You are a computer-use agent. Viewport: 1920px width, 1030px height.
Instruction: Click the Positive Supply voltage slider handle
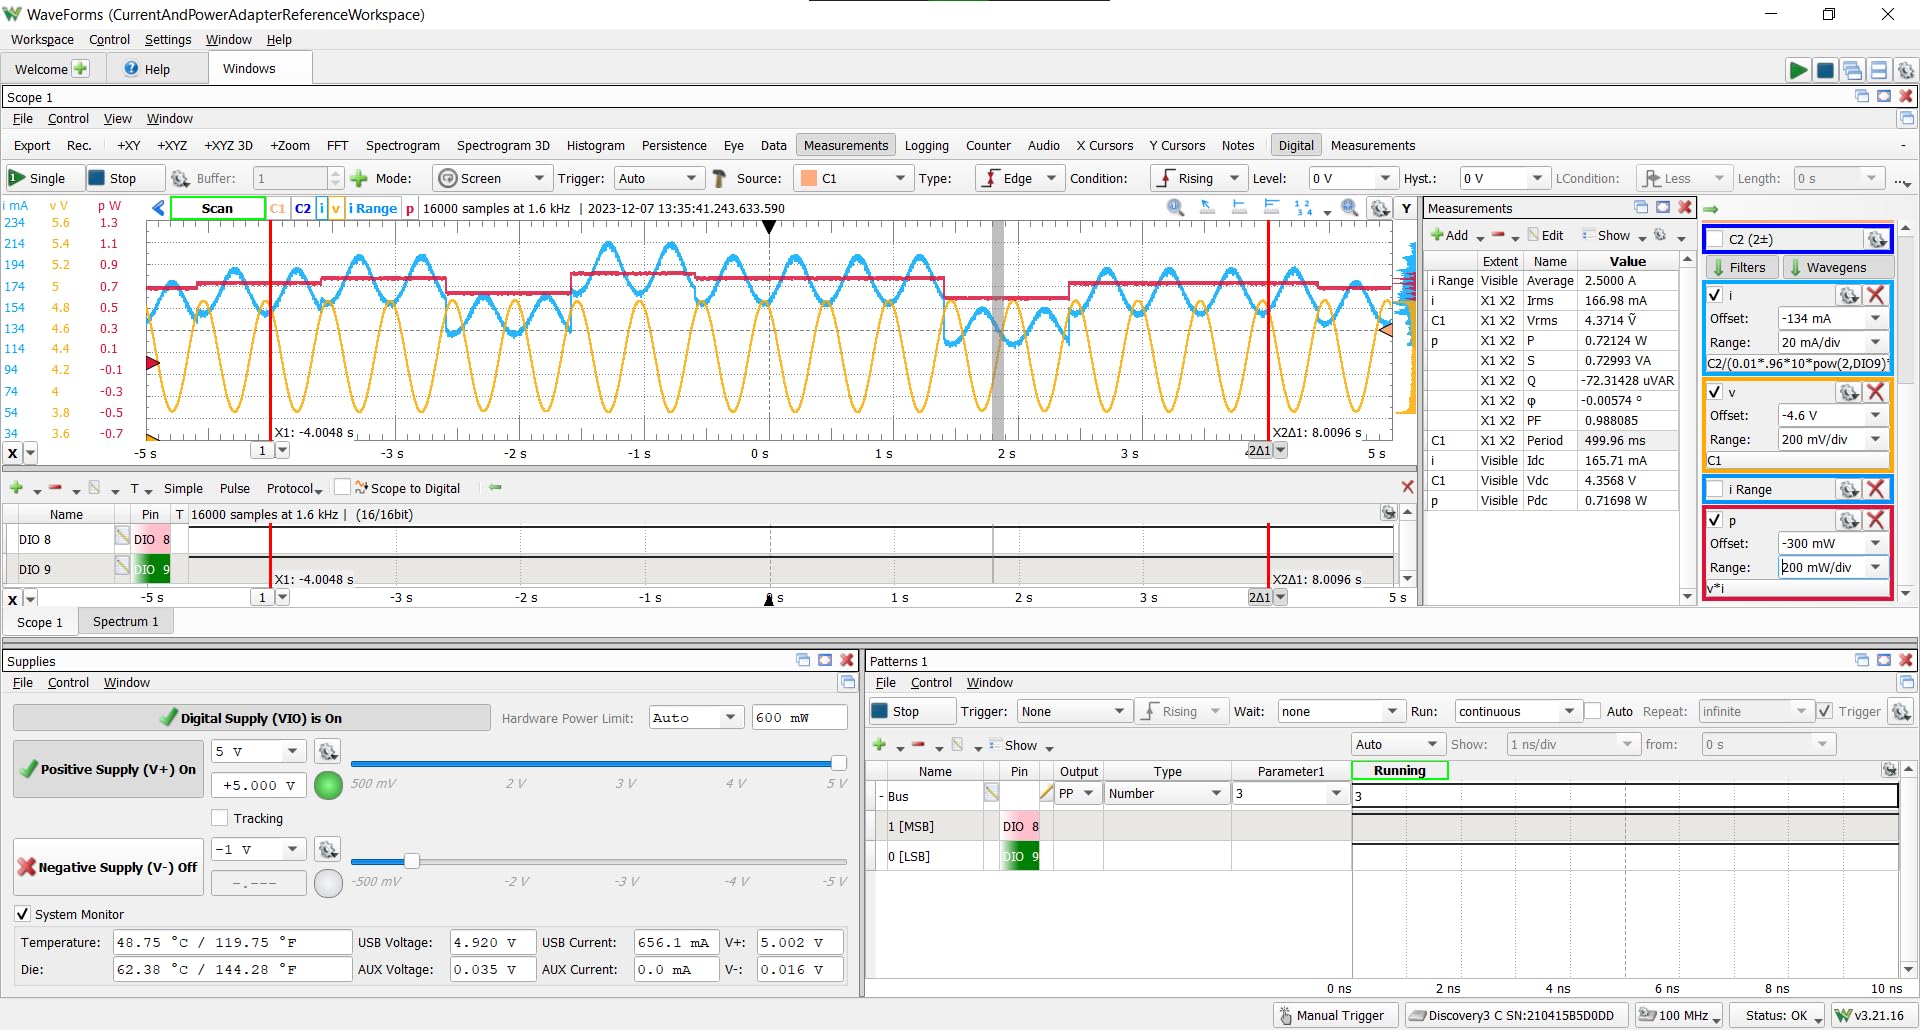(x=838, y=763)
